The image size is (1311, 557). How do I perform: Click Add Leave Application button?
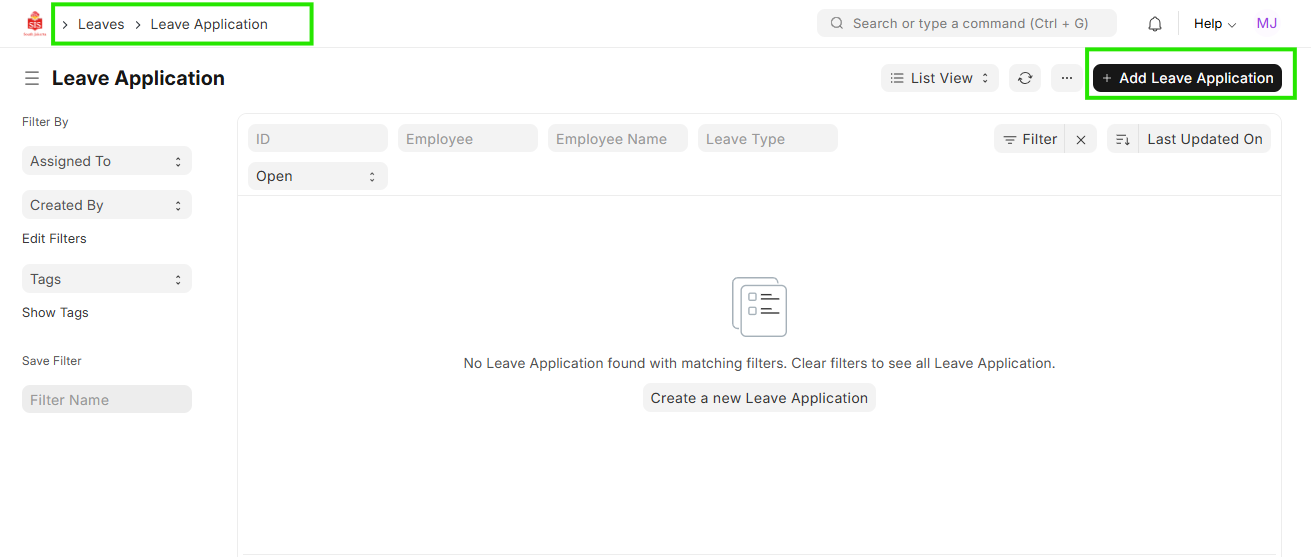click(1187, 78)
